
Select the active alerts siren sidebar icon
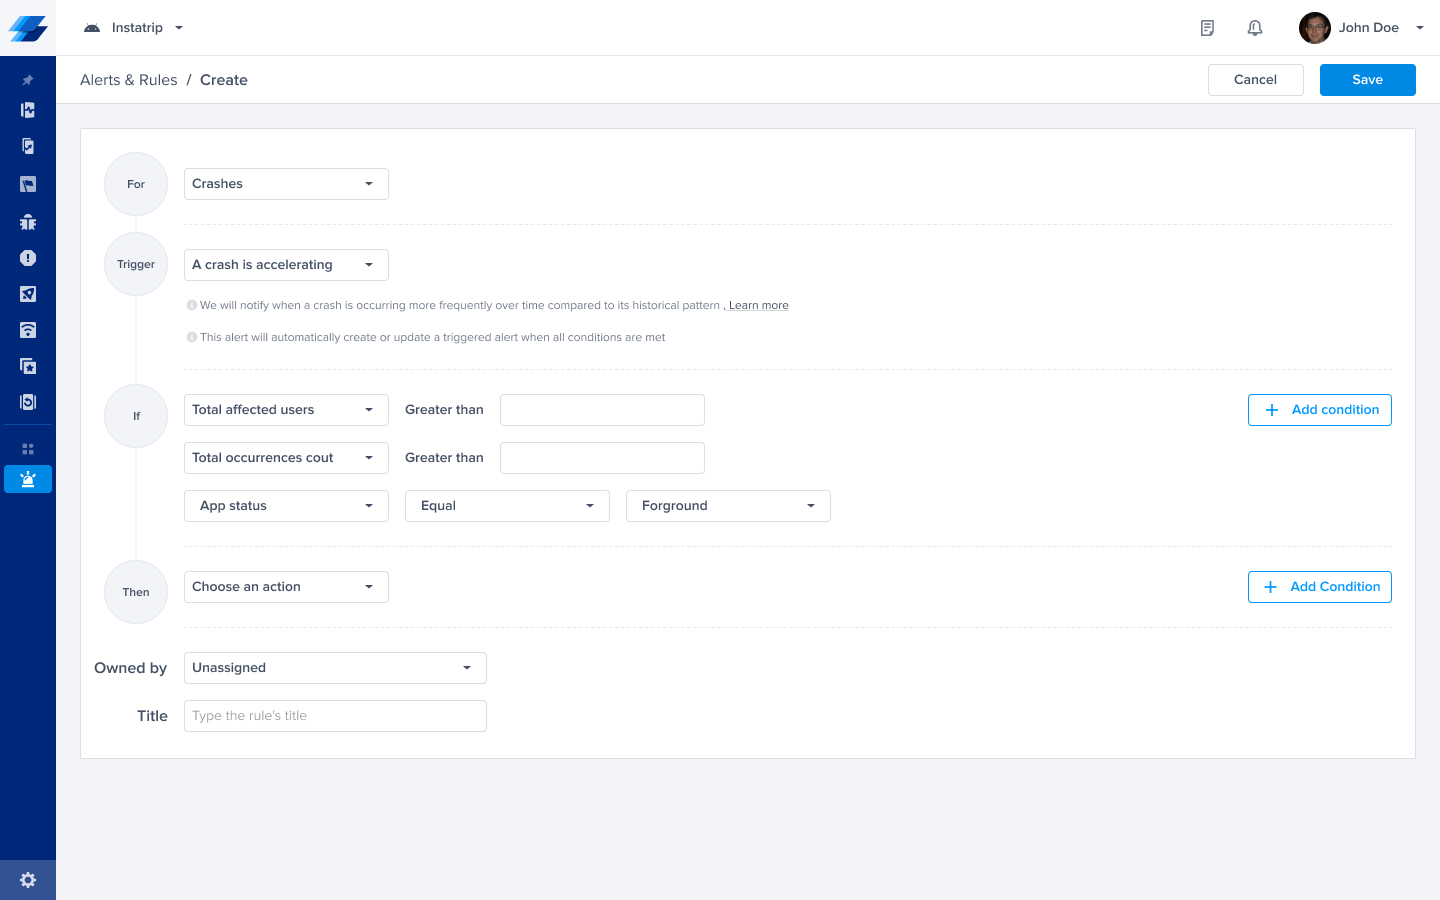pyautogui.click(x=28, y=479)
